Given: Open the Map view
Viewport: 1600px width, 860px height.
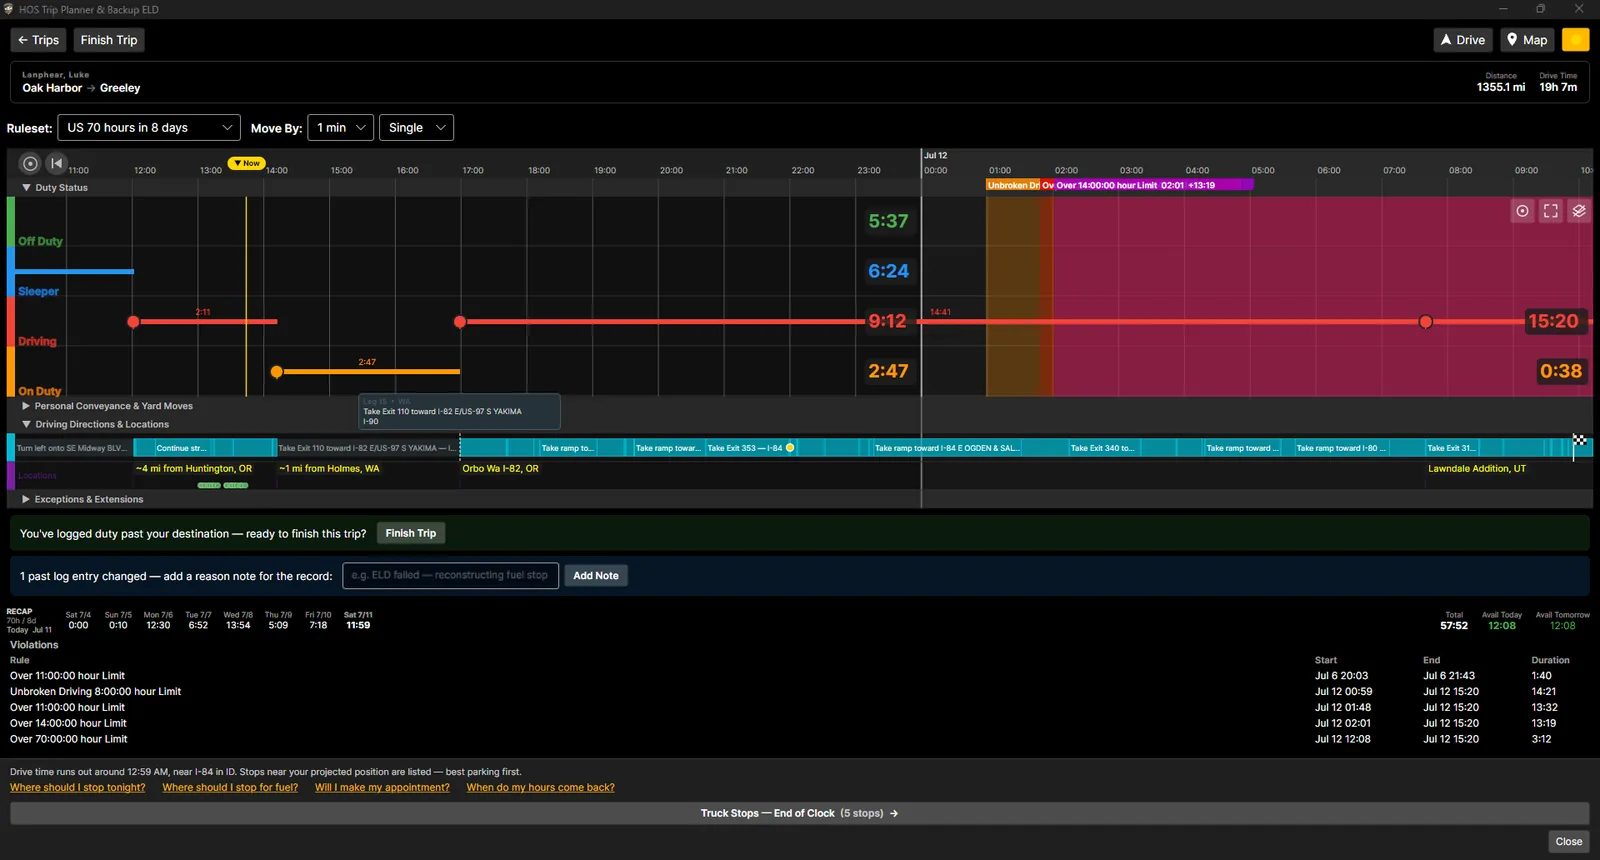Looking at the screenshot, I should (x=1527, y=40).
